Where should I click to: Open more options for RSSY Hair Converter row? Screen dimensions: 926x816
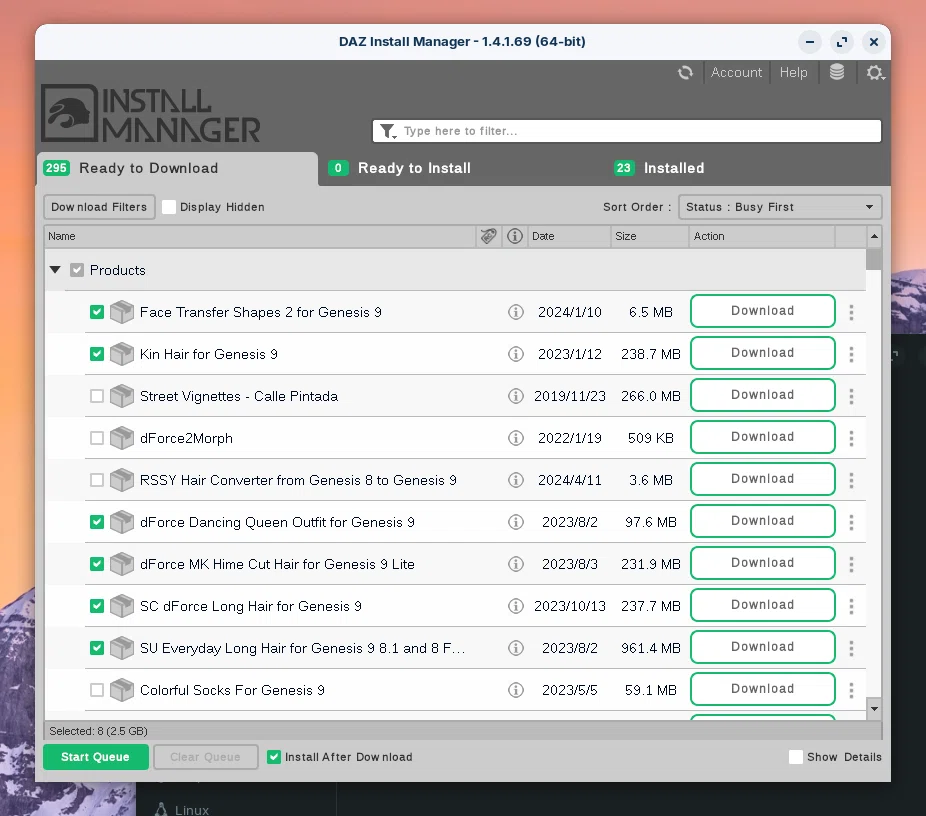click(x=851, y=480)
